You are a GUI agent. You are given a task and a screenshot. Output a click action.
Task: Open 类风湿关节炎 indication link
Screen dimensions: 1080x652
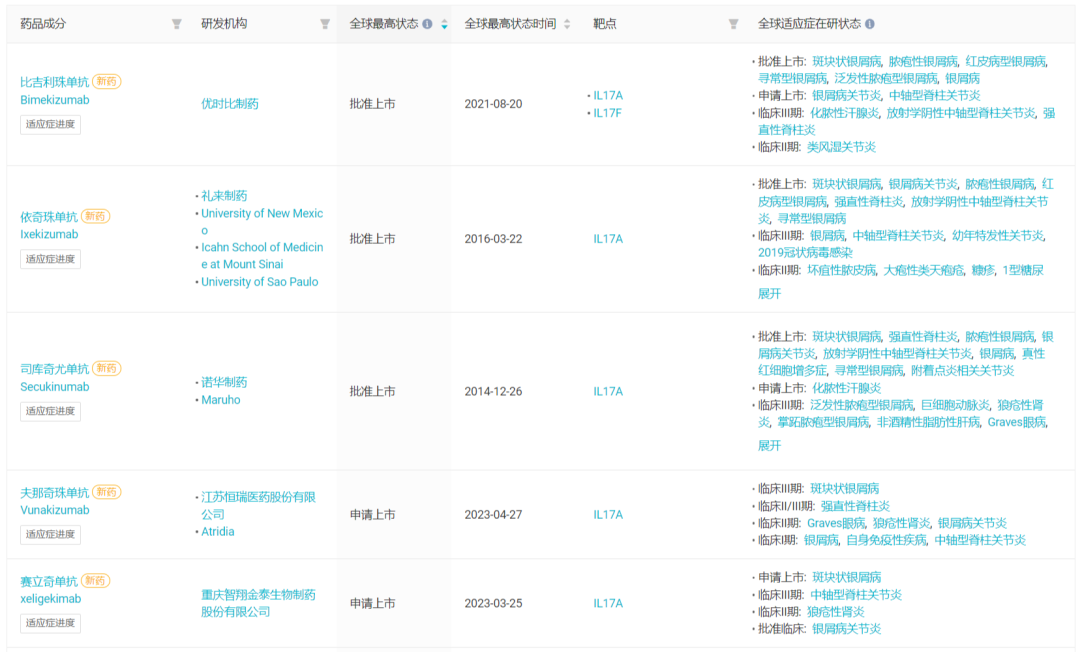841,147
